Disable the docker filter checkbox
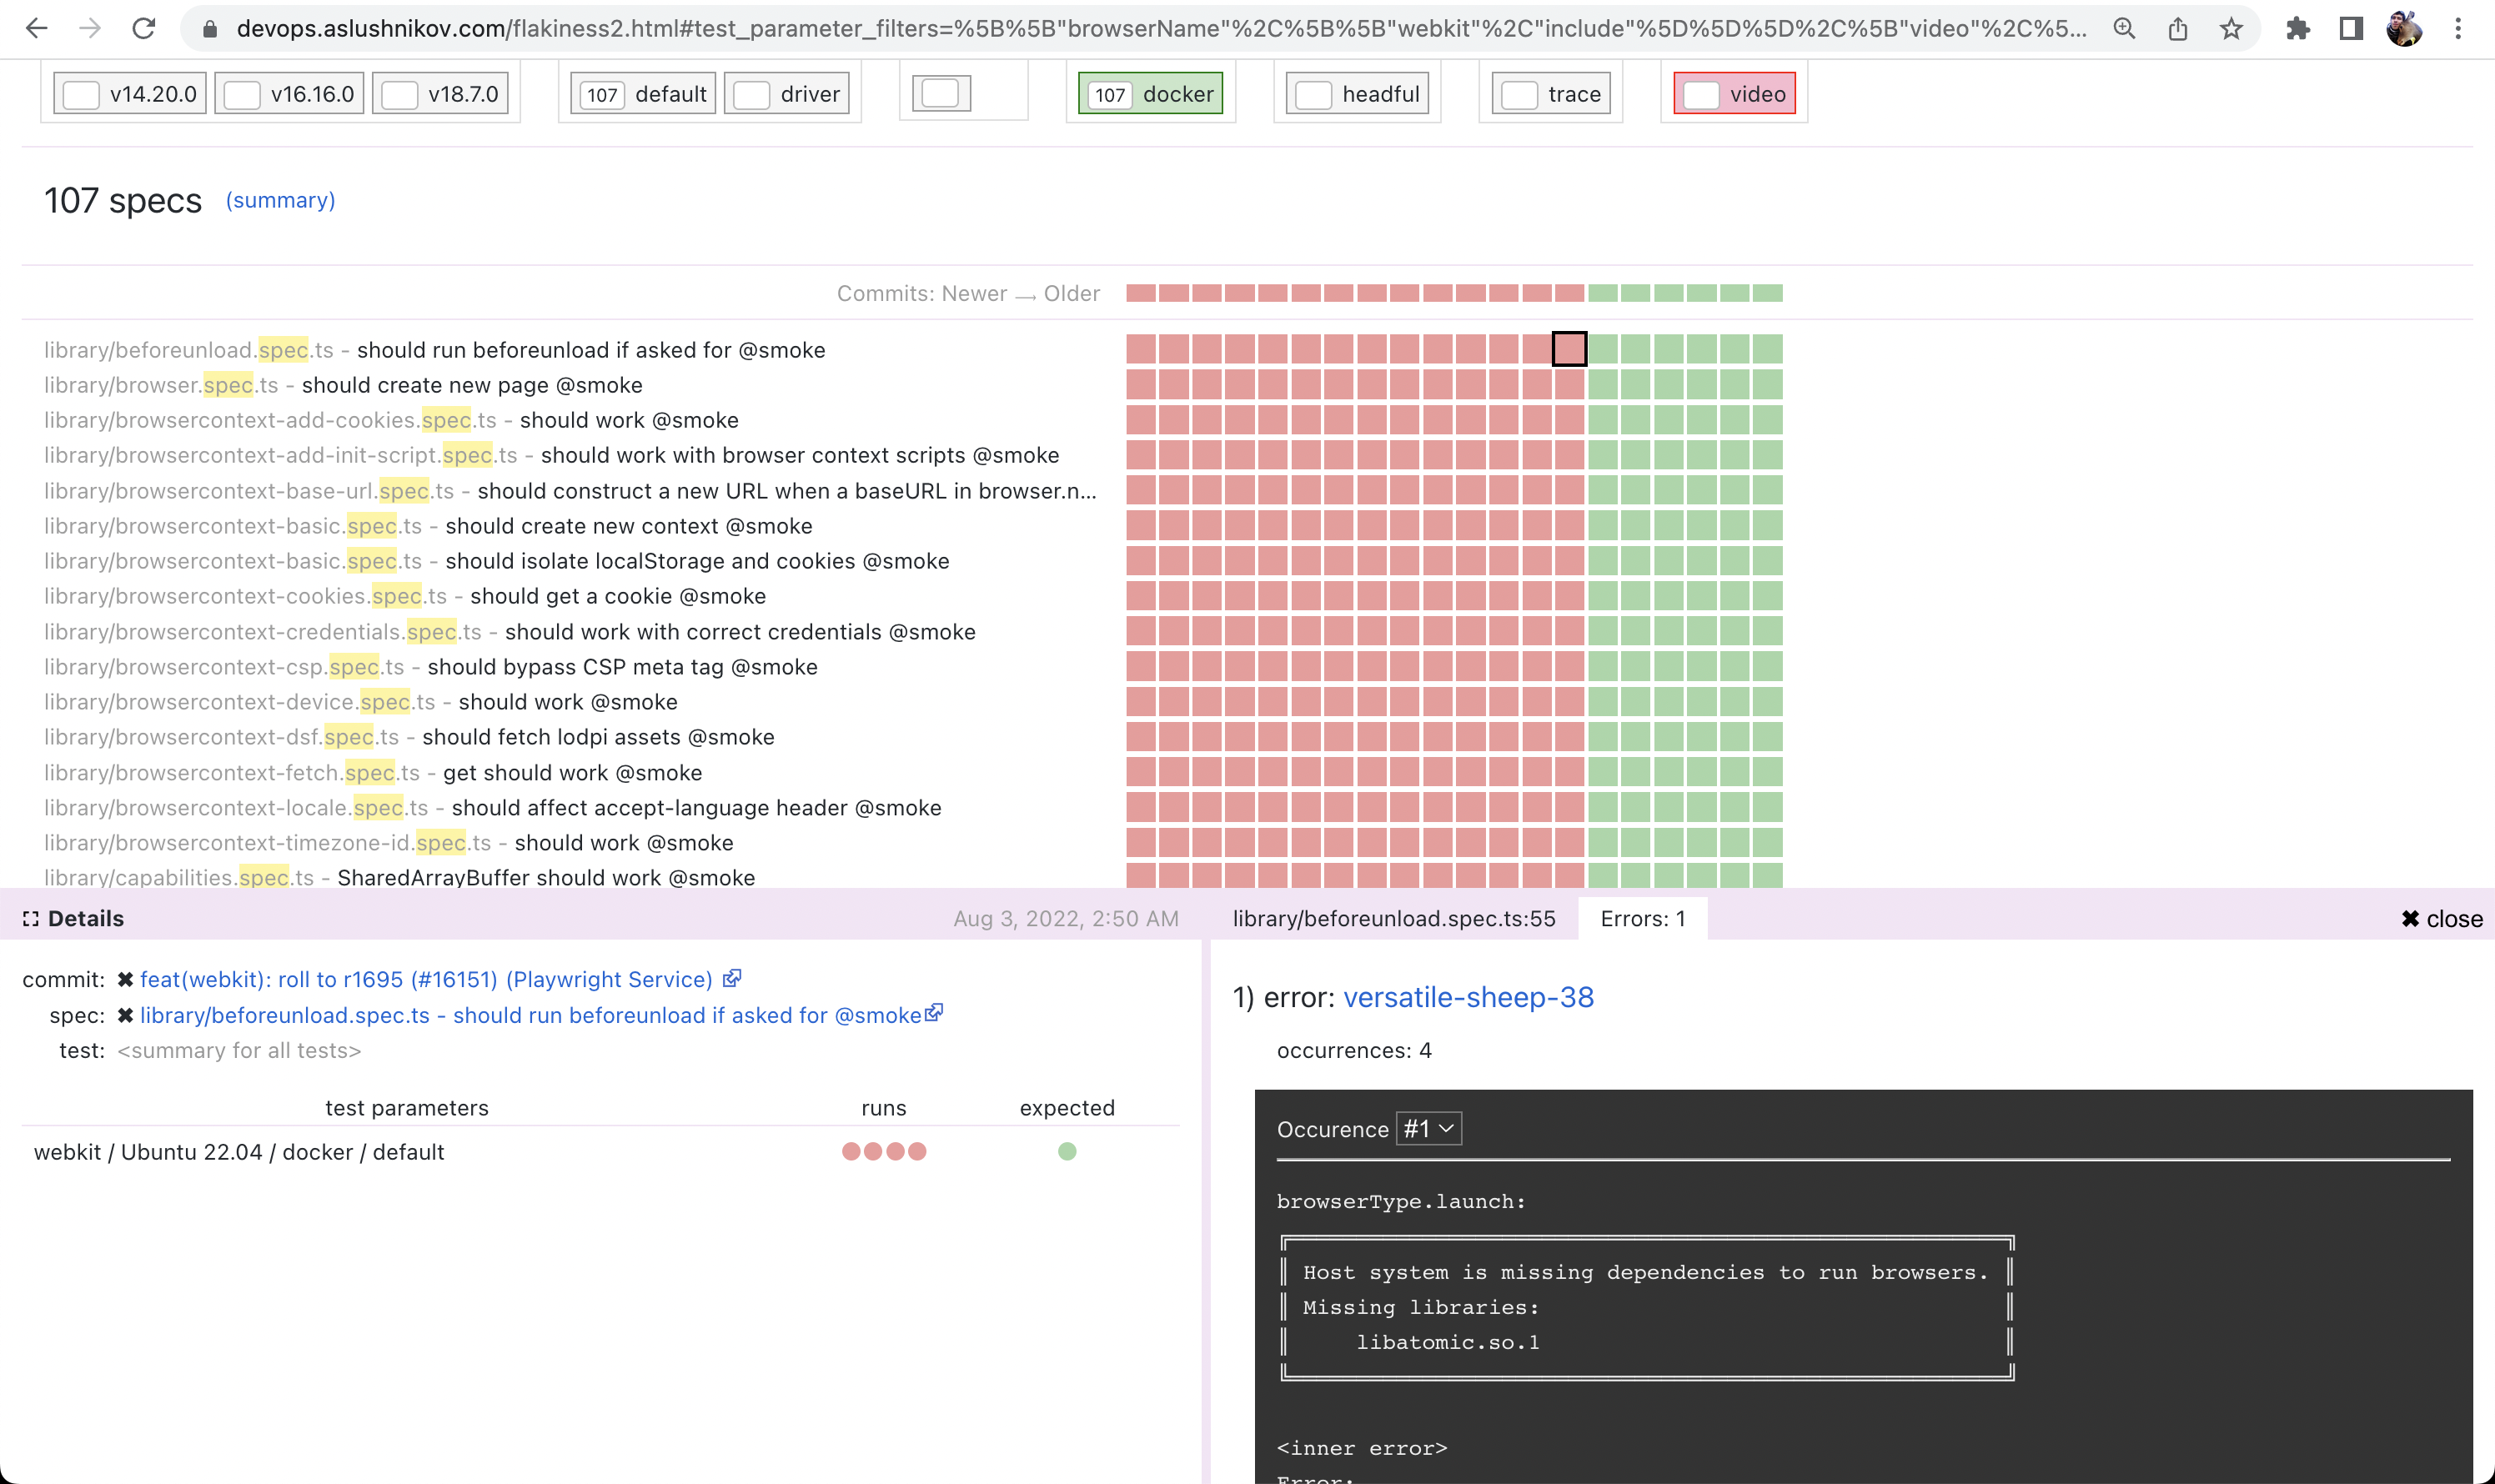2495x1484 pixels. (1111, 93)
